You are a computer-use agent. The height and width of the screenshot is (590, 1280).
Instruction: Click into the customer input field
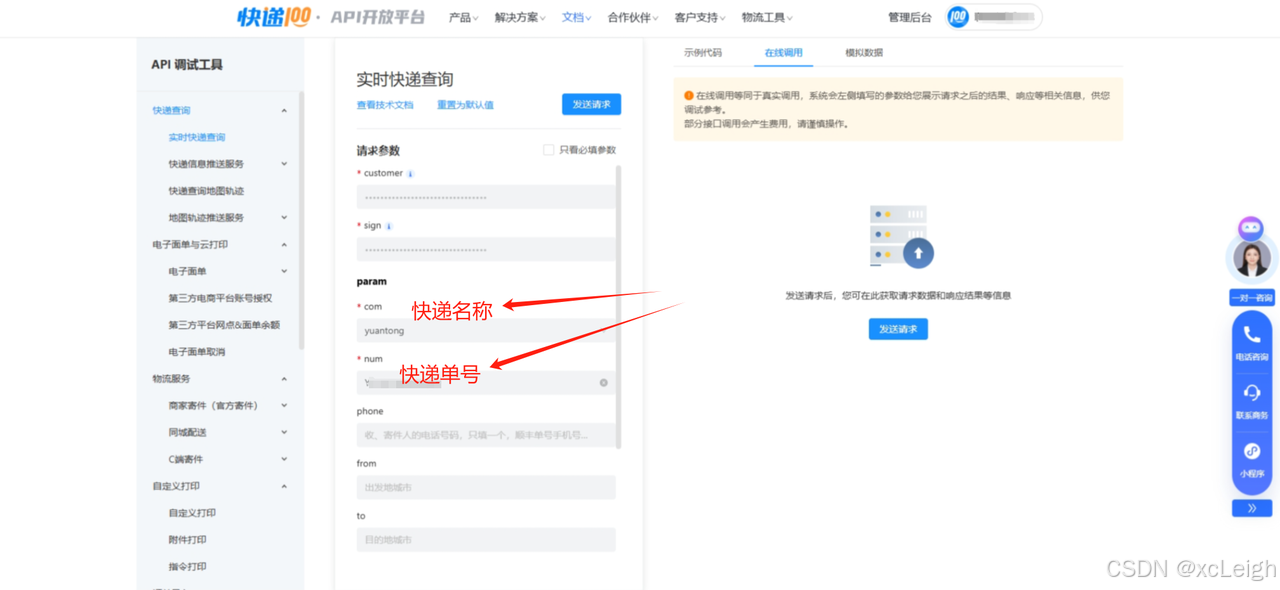[486, 197]
